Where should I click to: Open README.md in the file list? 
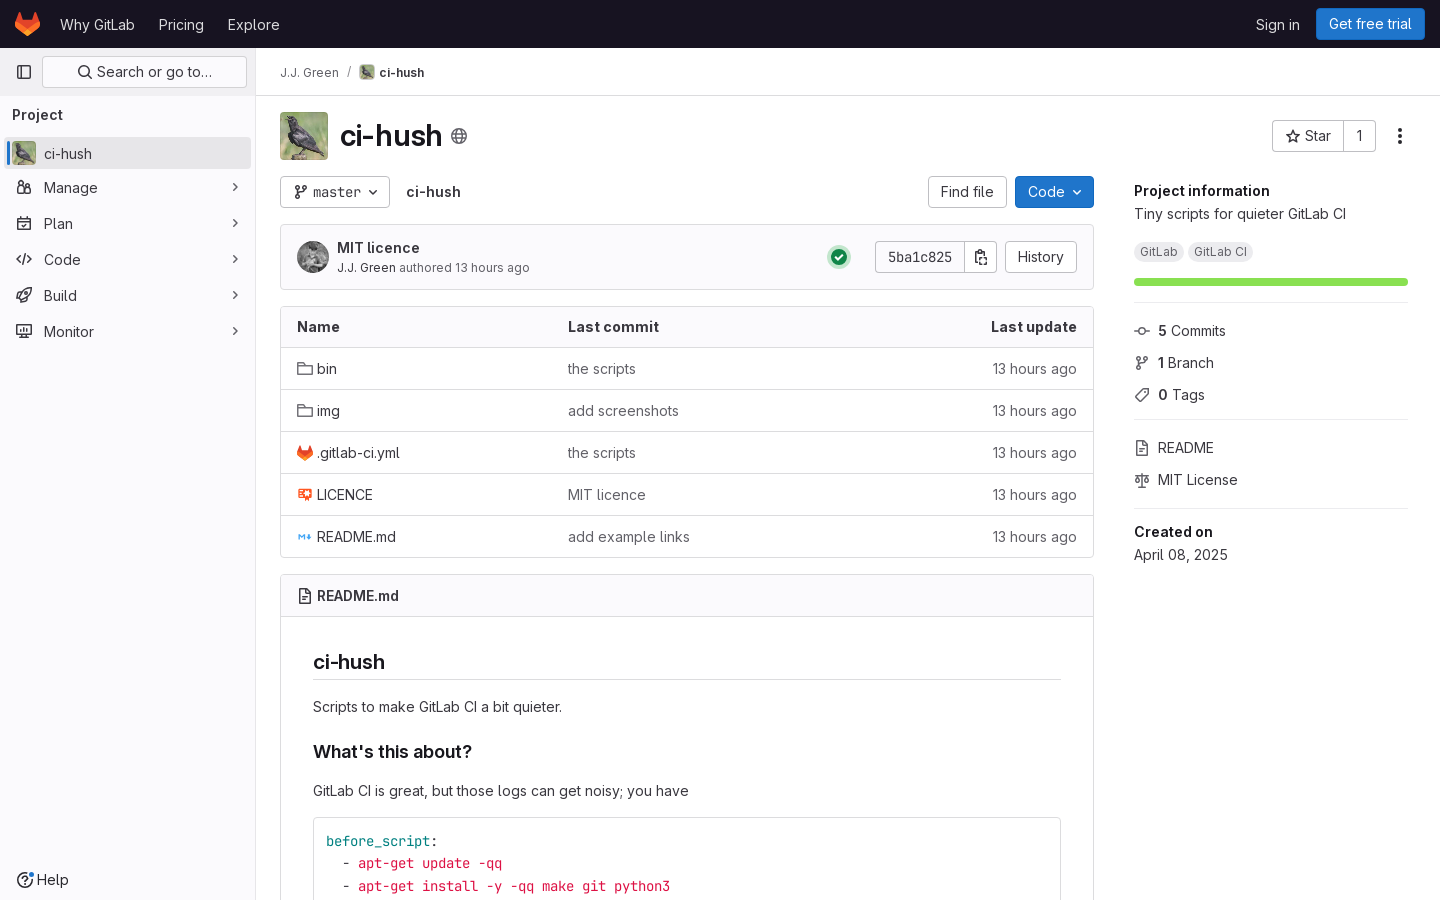coord(356,537)
